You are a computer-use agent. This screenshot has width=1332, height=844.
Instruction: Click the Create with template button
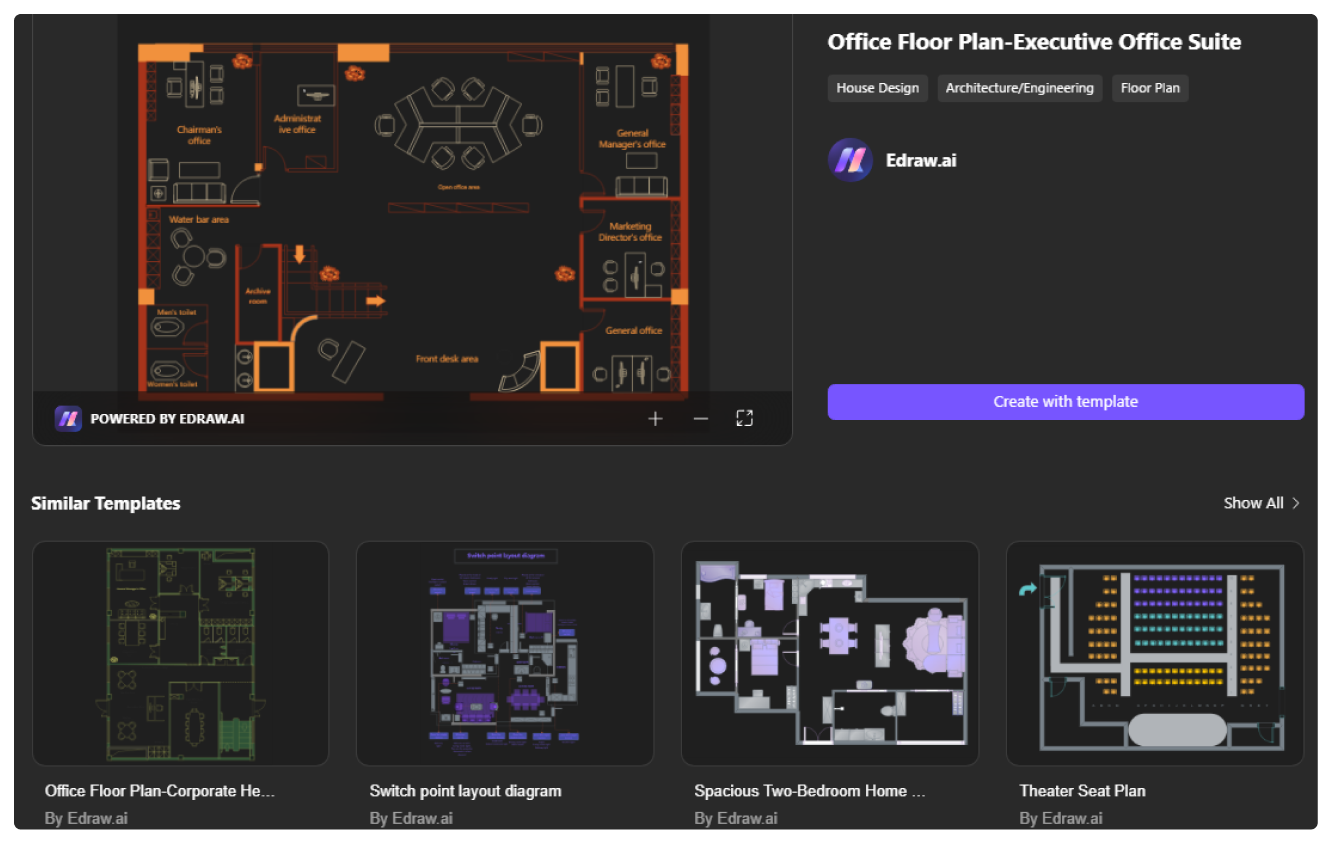click(x=1066, y=402)
